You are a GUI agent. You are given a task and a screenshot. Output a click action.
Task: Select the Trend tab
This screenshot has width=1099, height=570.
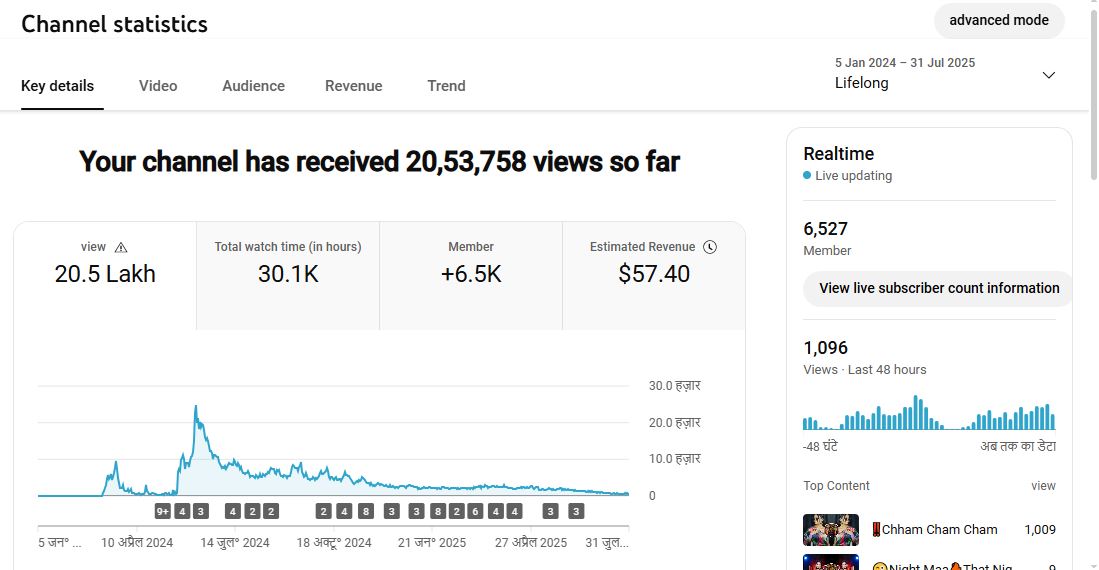point(446,86)
